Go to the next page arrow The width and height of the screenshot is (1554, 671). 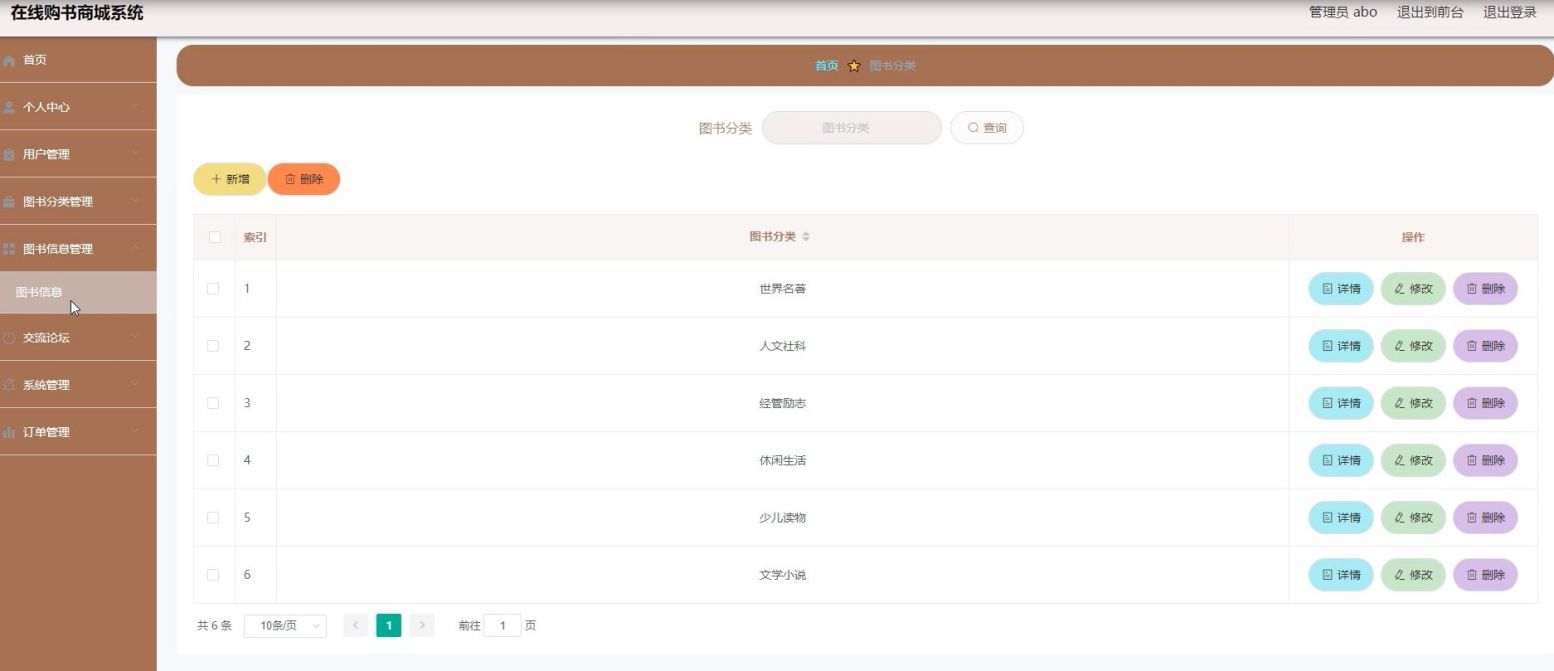(x=422, y=626)
